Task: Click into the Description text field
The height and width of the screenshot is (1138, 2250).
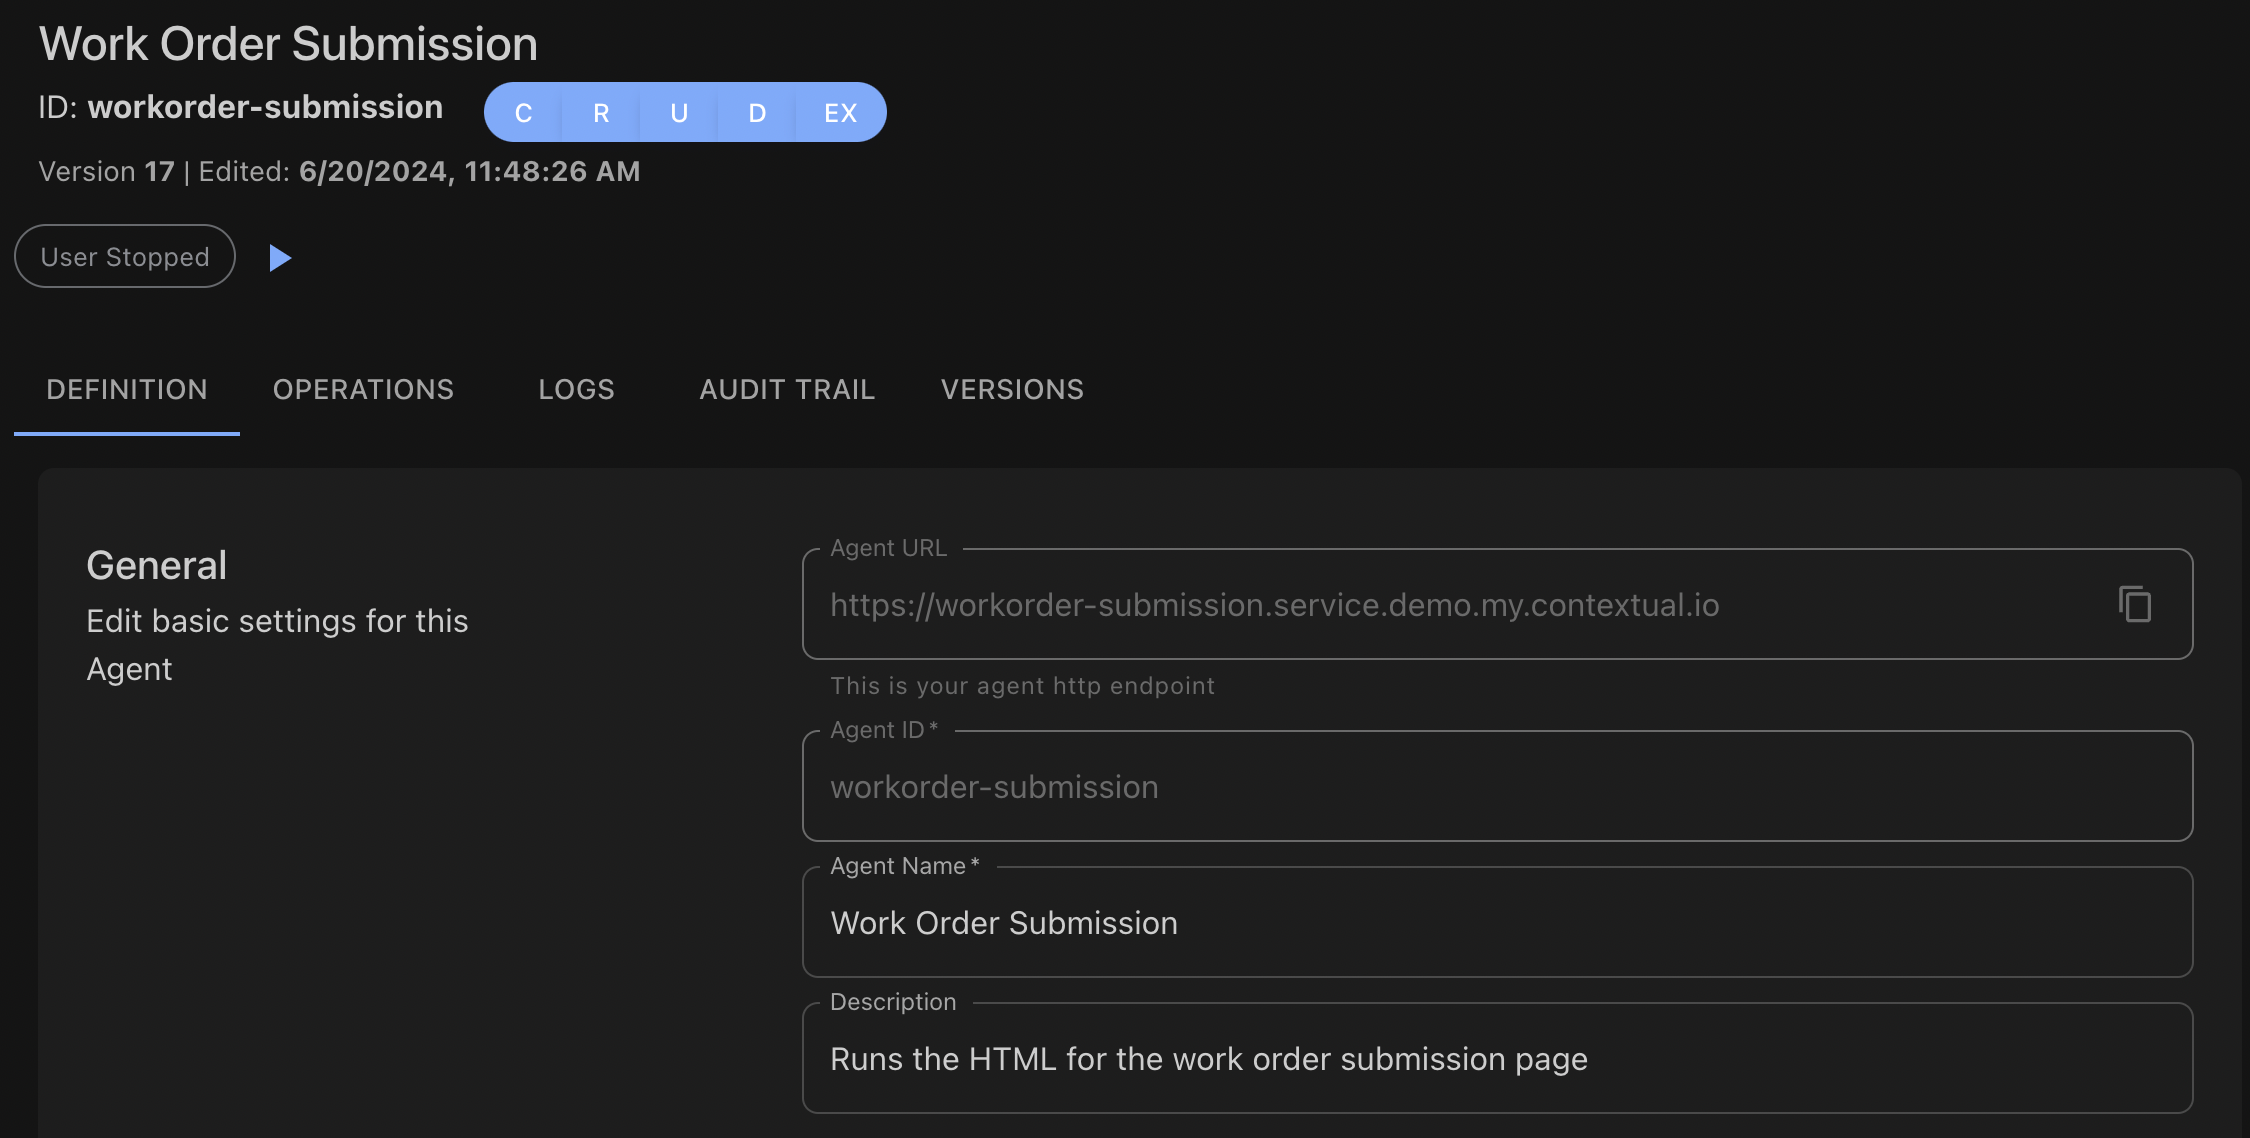Action: [x=1496, y=1058]
